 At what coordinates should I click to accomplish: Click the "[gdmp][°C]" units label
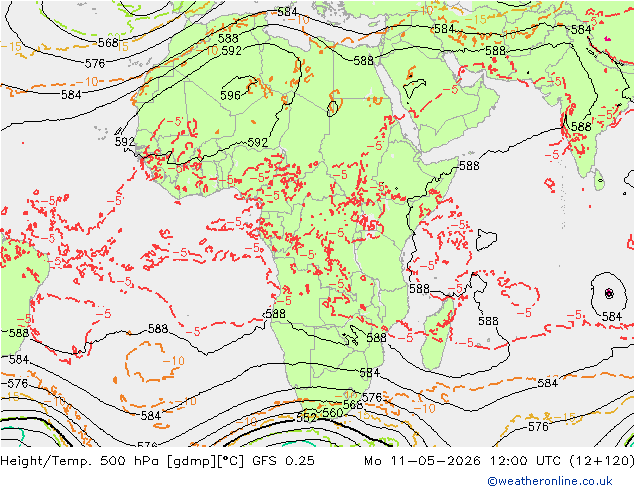click(205, 461)
